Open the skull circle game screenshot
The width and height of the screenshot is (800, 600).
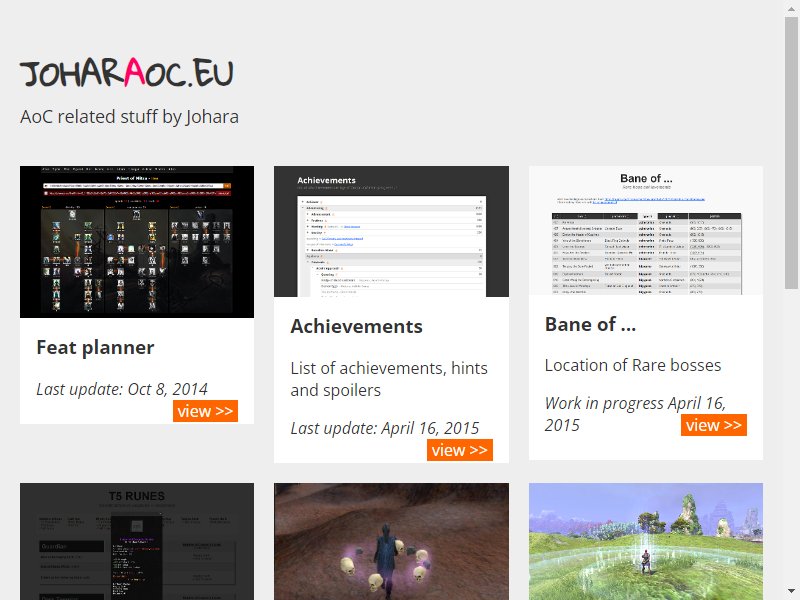coord(391,541)
